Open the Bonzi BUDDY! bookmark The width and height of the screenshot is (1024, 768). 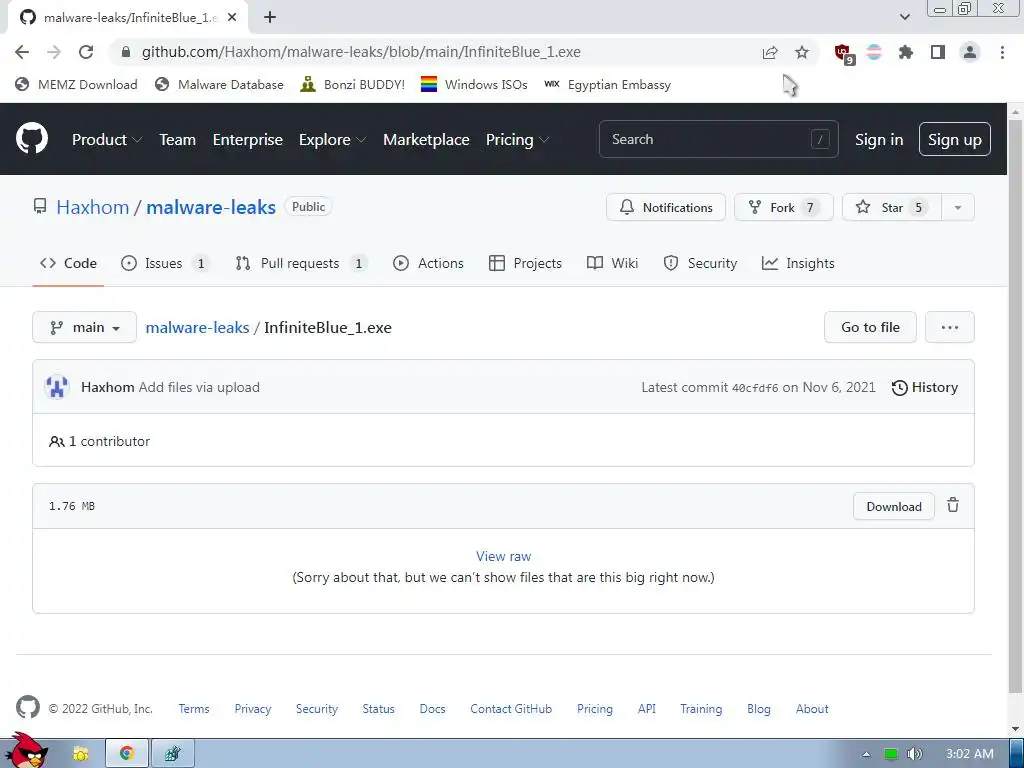point(353,85)
